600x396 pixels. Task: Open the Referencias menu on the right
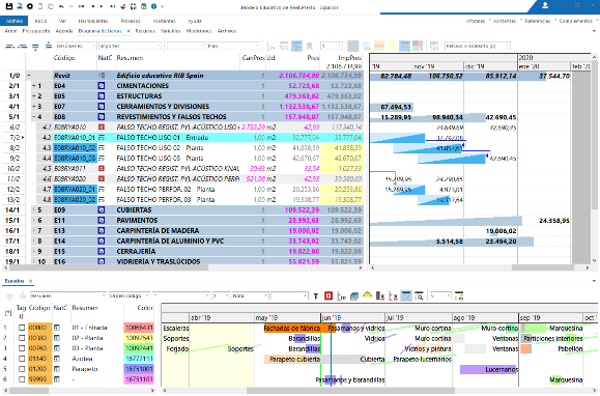pyautogui.click(x=537, y=21)
